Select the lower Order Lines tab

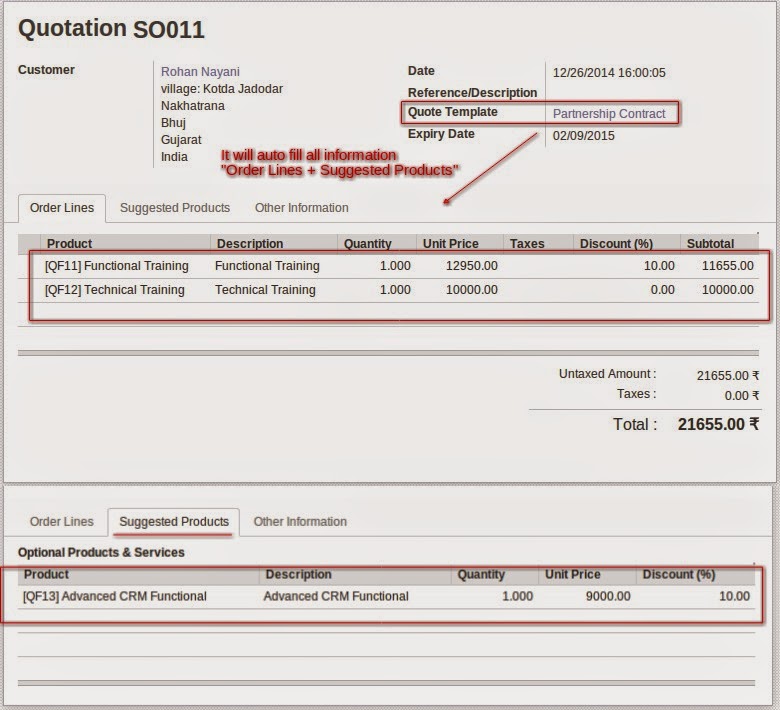[62, 521]
